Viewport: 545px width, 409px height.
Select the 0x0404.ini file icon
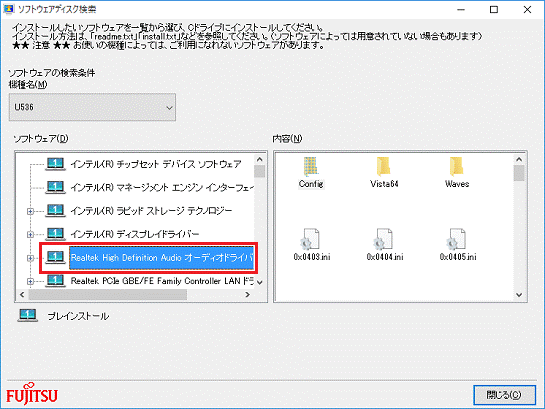383,239
